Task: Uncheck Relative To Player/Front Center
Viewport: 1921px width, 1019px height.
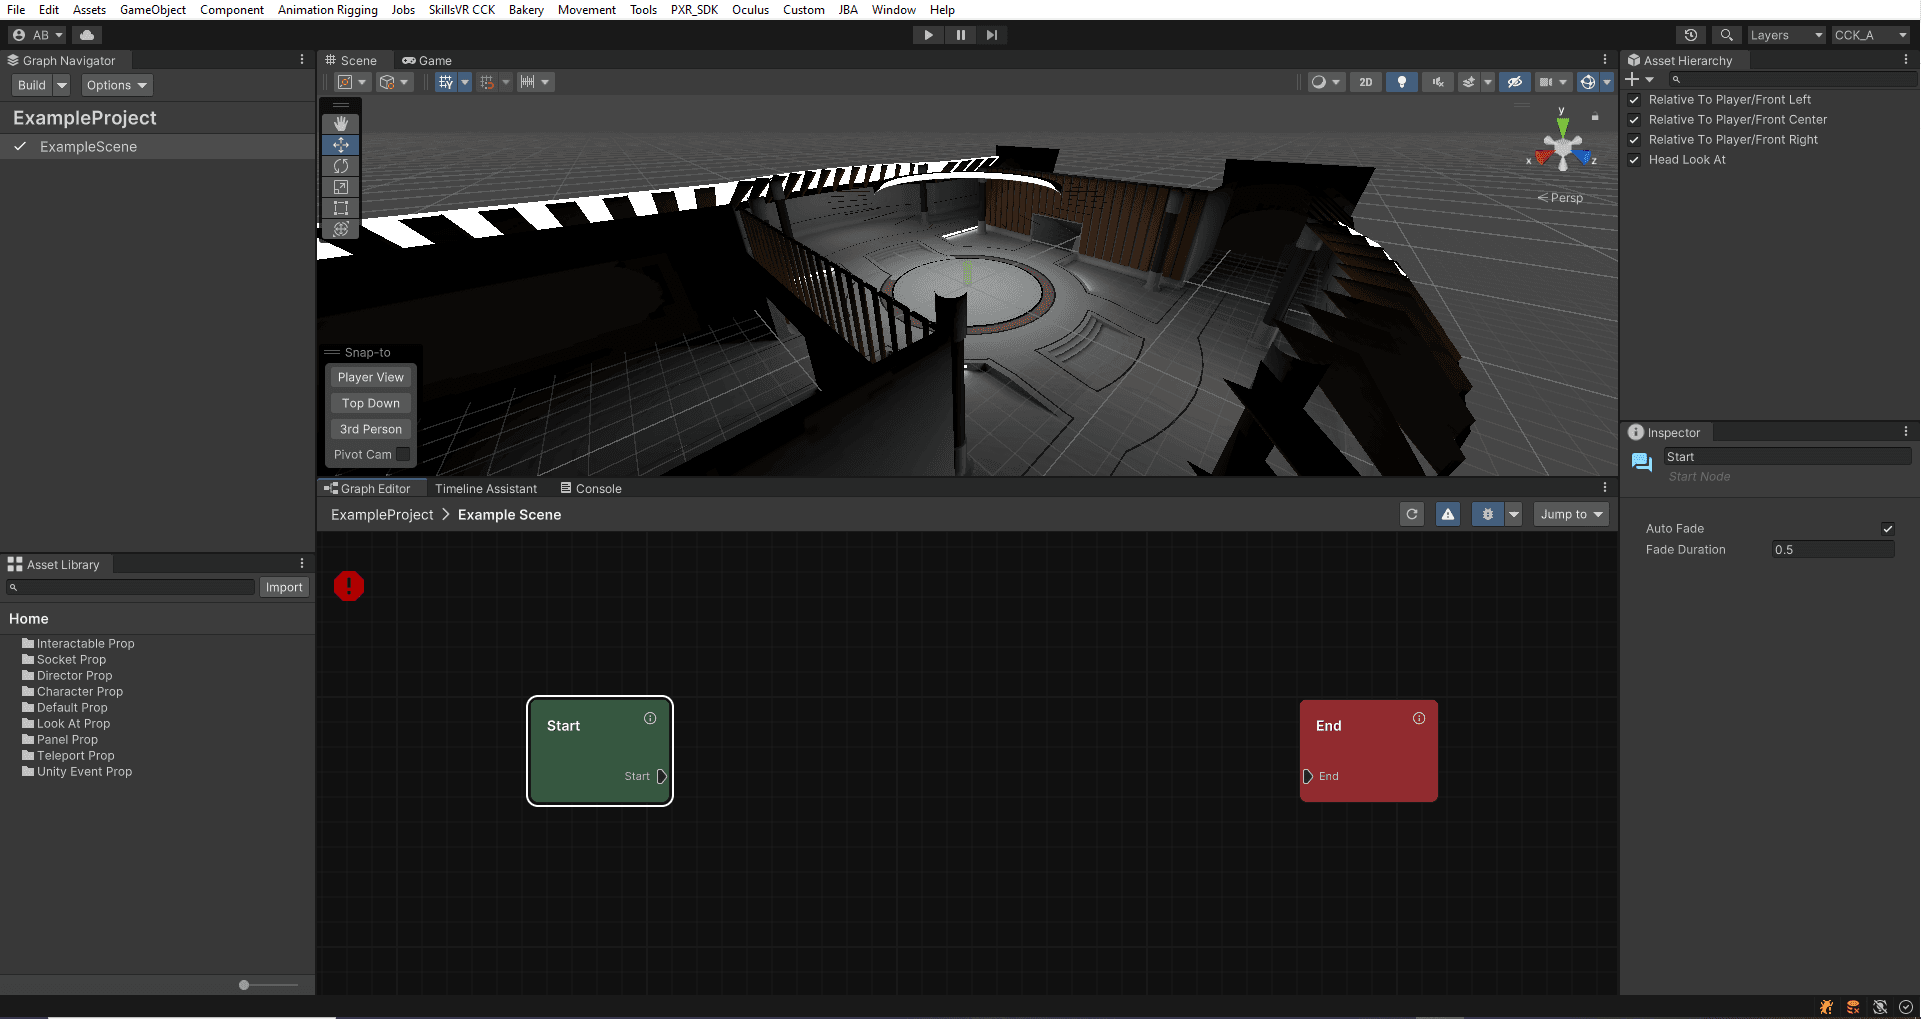Action: pos(1634,120)
